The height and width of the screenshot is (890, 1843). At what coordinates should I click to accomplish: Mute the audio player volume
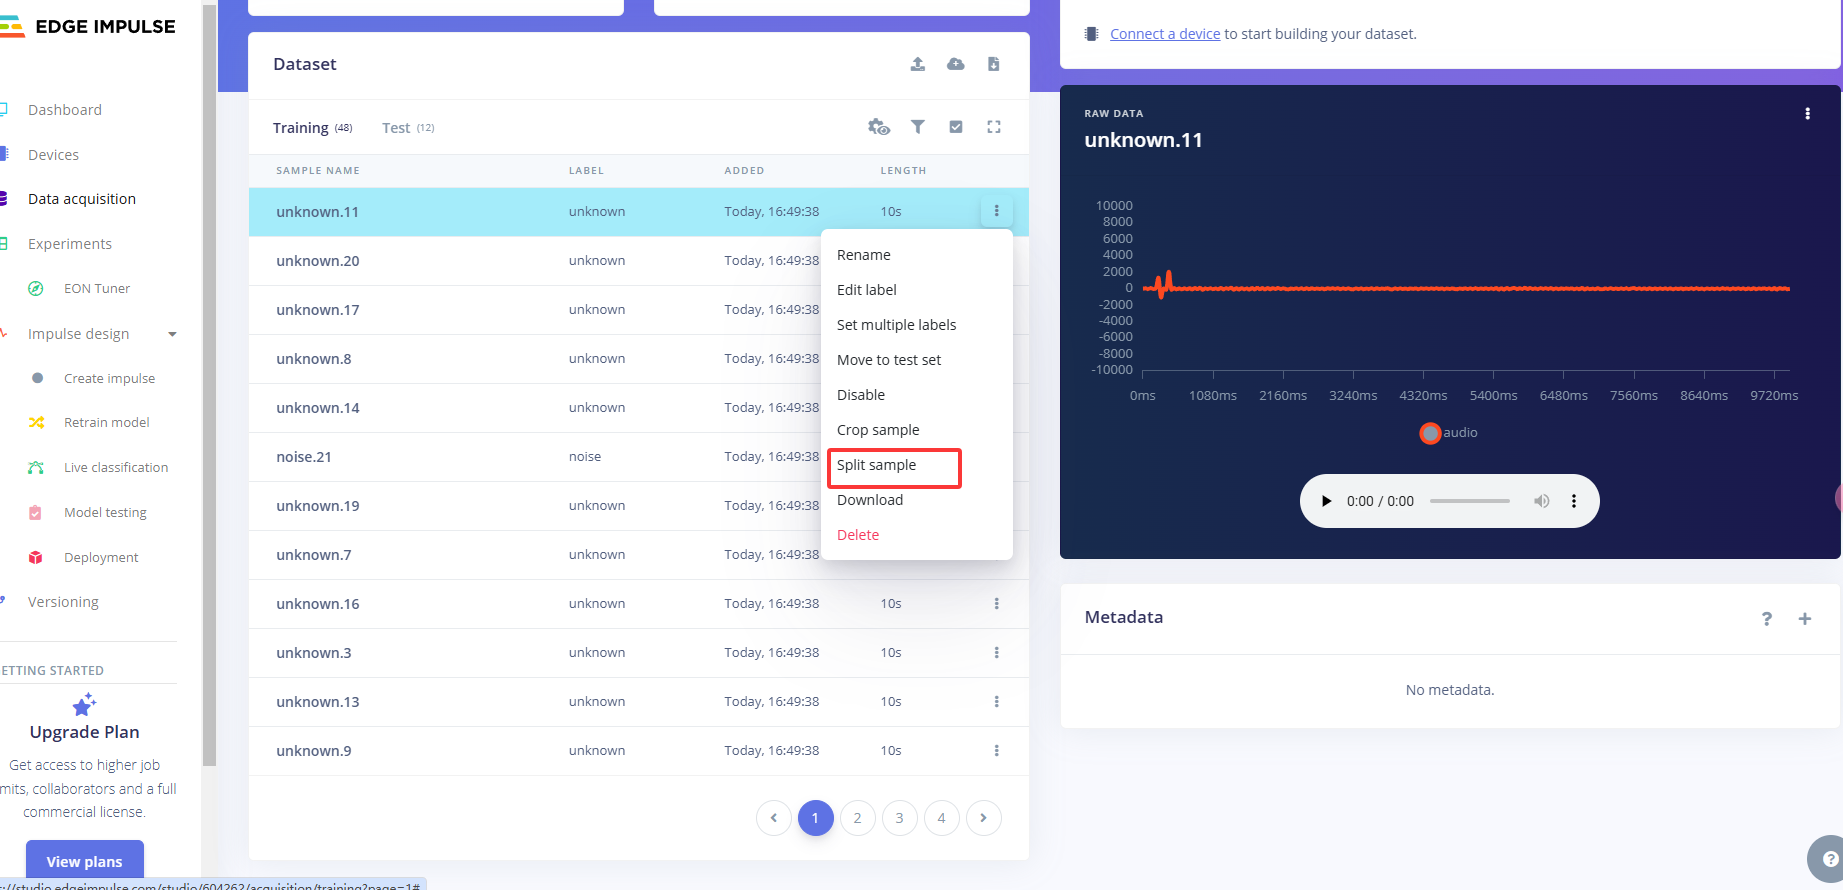coord(1541,501)
